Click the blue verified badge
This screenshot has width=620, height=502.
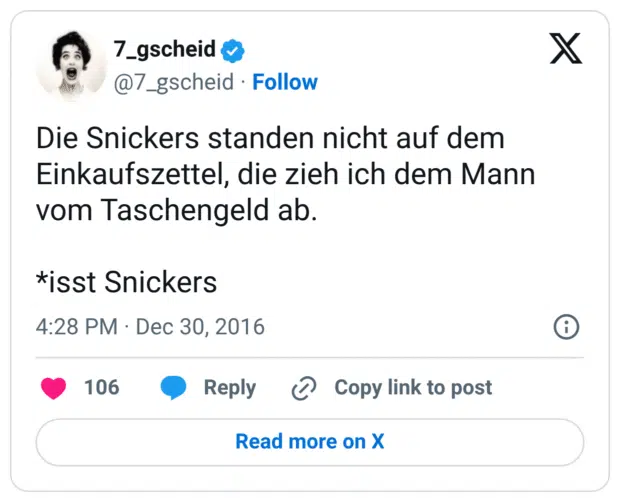234,51
